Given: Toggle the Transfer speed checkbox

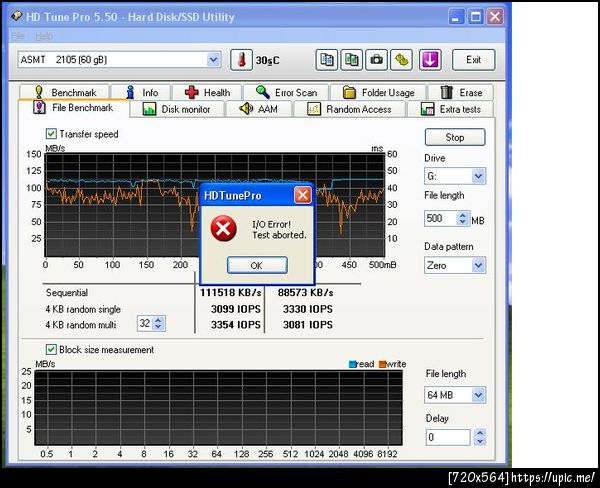Looking at the screenshot, I should (x=51, y=134).
